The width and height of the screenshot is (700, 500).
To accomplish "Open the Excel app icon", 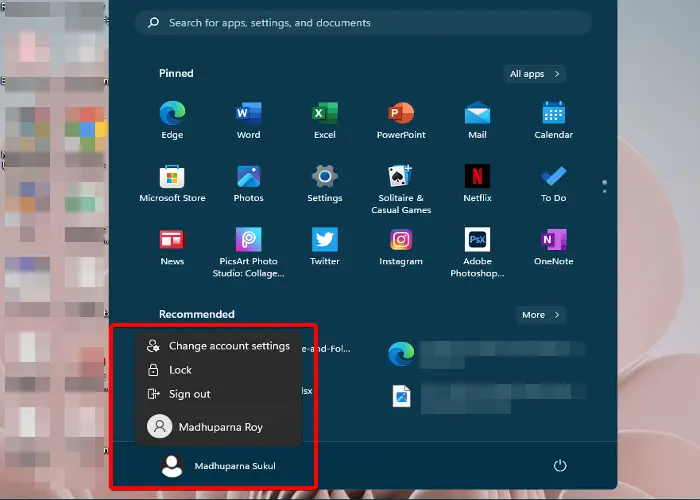I will [325, 120].
